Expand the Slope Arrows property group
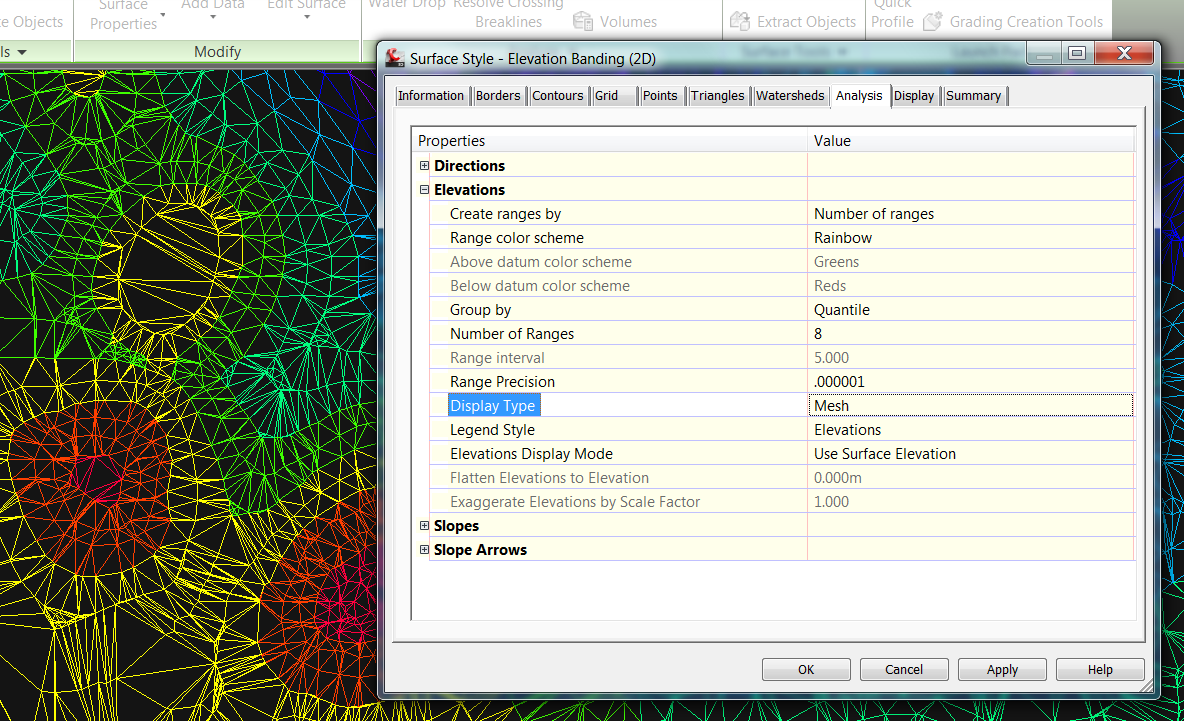This screenshot has height=721, width=1184. 424,549
